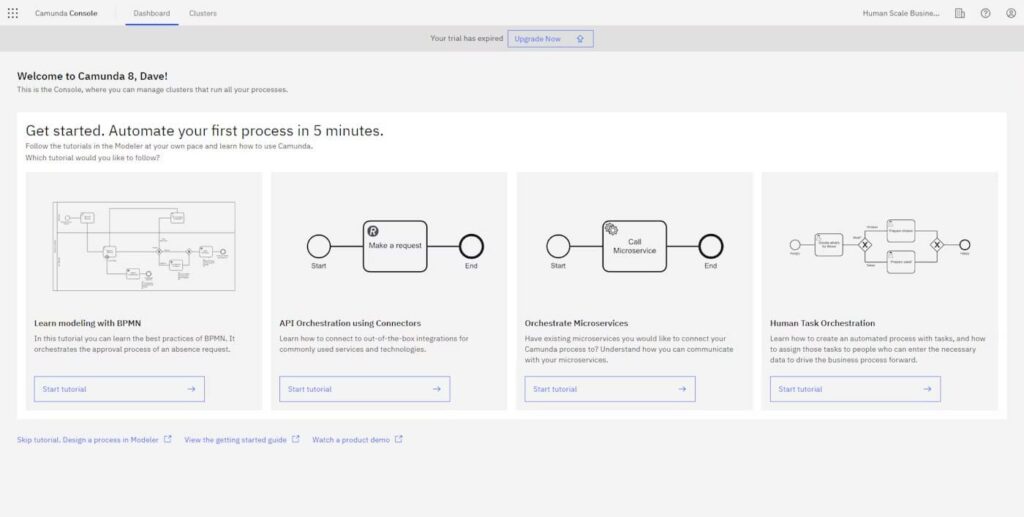
Task: Click Skip tutorial. Design a process link
Action: [88, 439]
